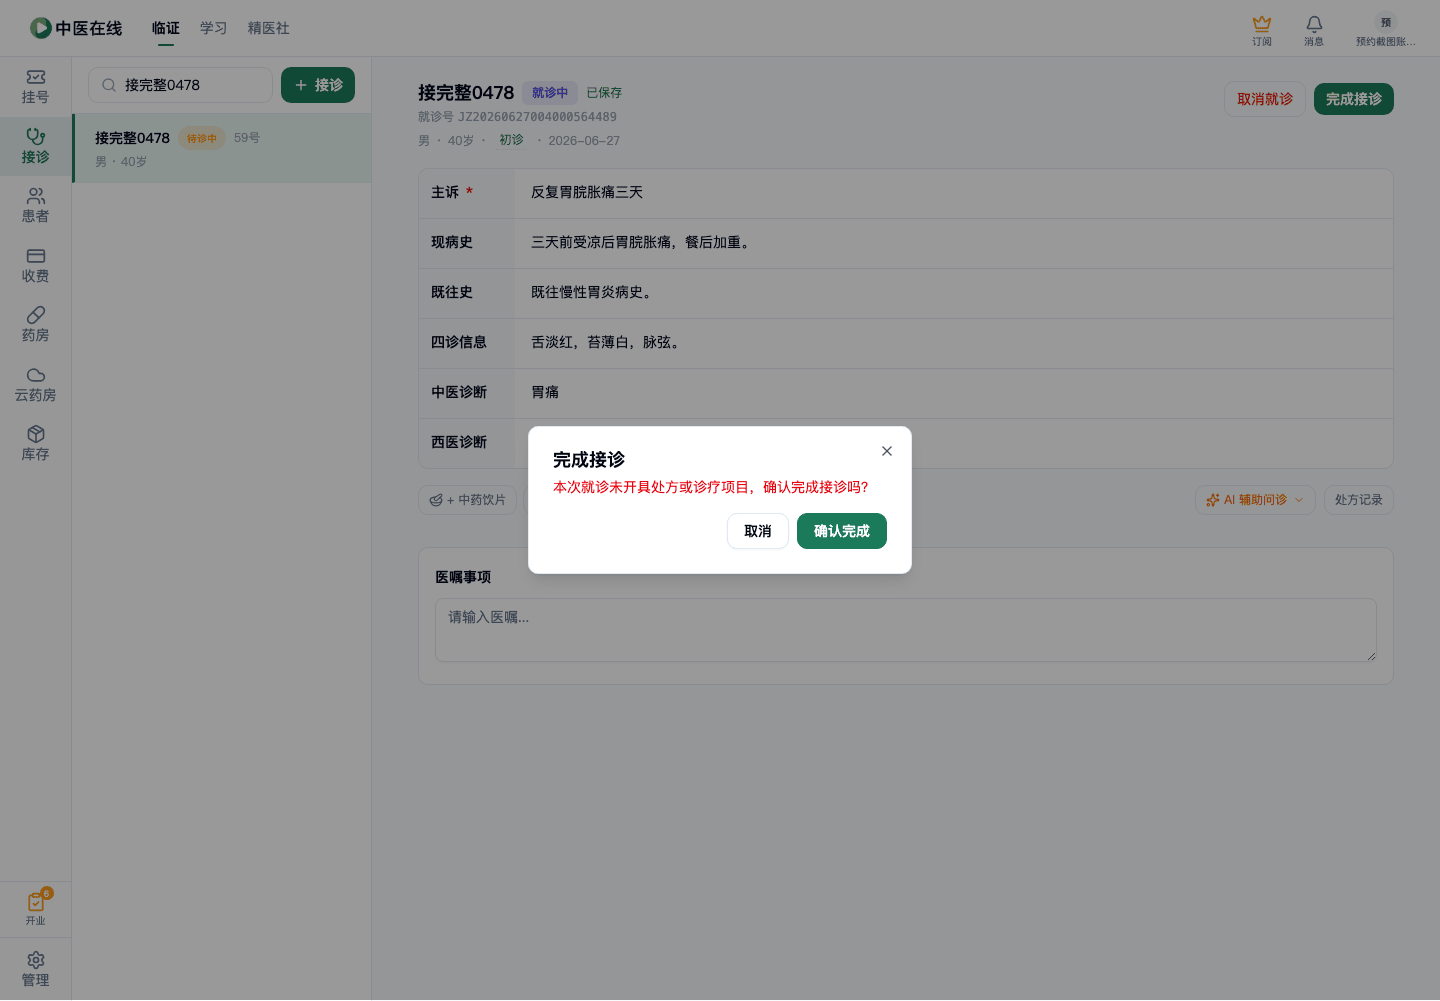Open the 订阅 crown icon
The image size is (1440, 1001).
click(1262, 31)
